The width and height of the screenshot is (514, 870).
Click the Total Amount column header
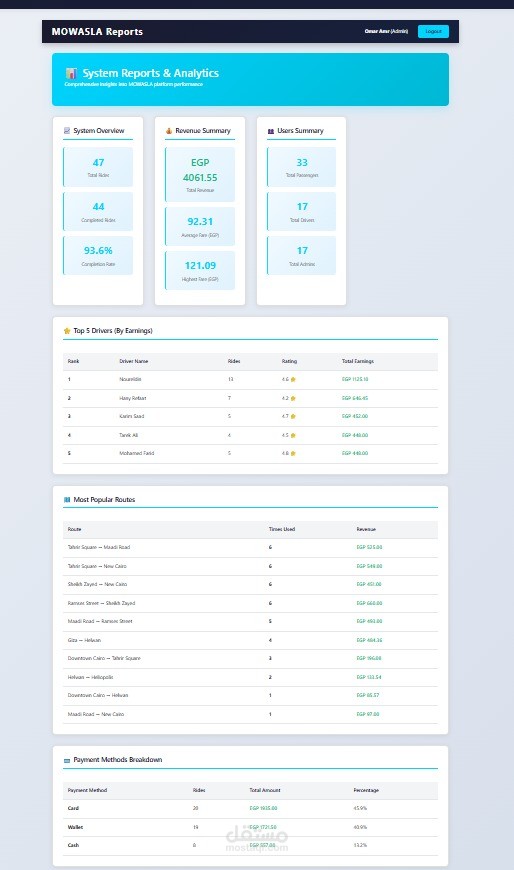[265, 790]
